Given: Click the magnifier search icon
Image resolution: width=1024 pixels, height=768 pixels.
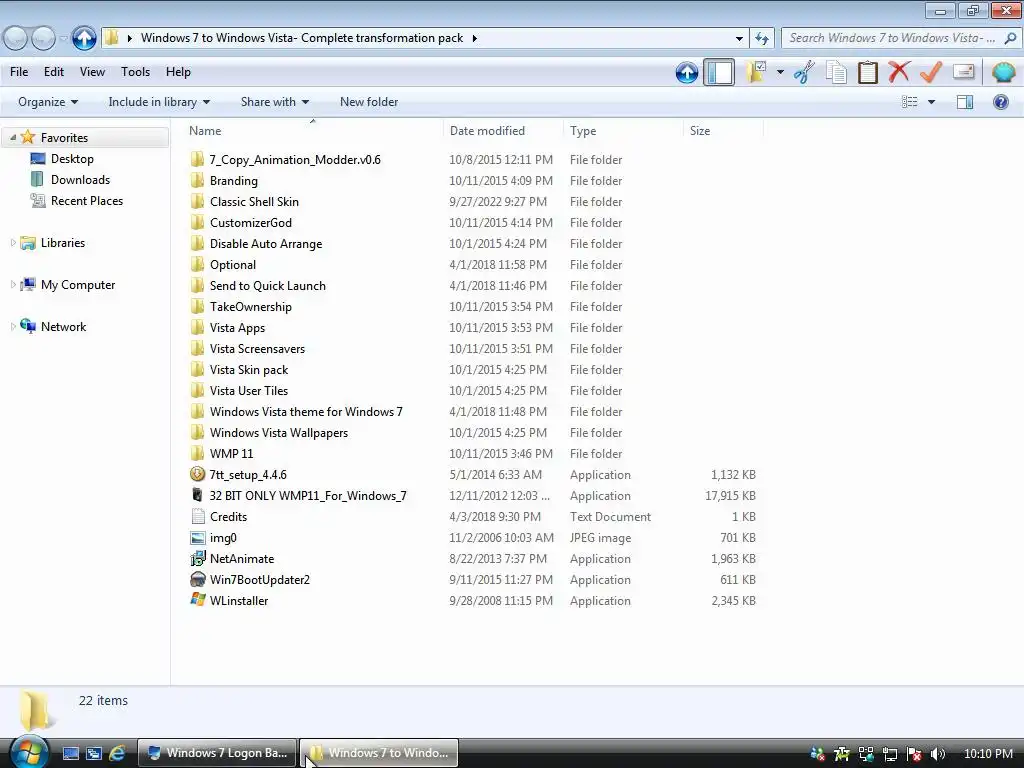Looking at the screenshot, I should click(x=1010, y=38).
